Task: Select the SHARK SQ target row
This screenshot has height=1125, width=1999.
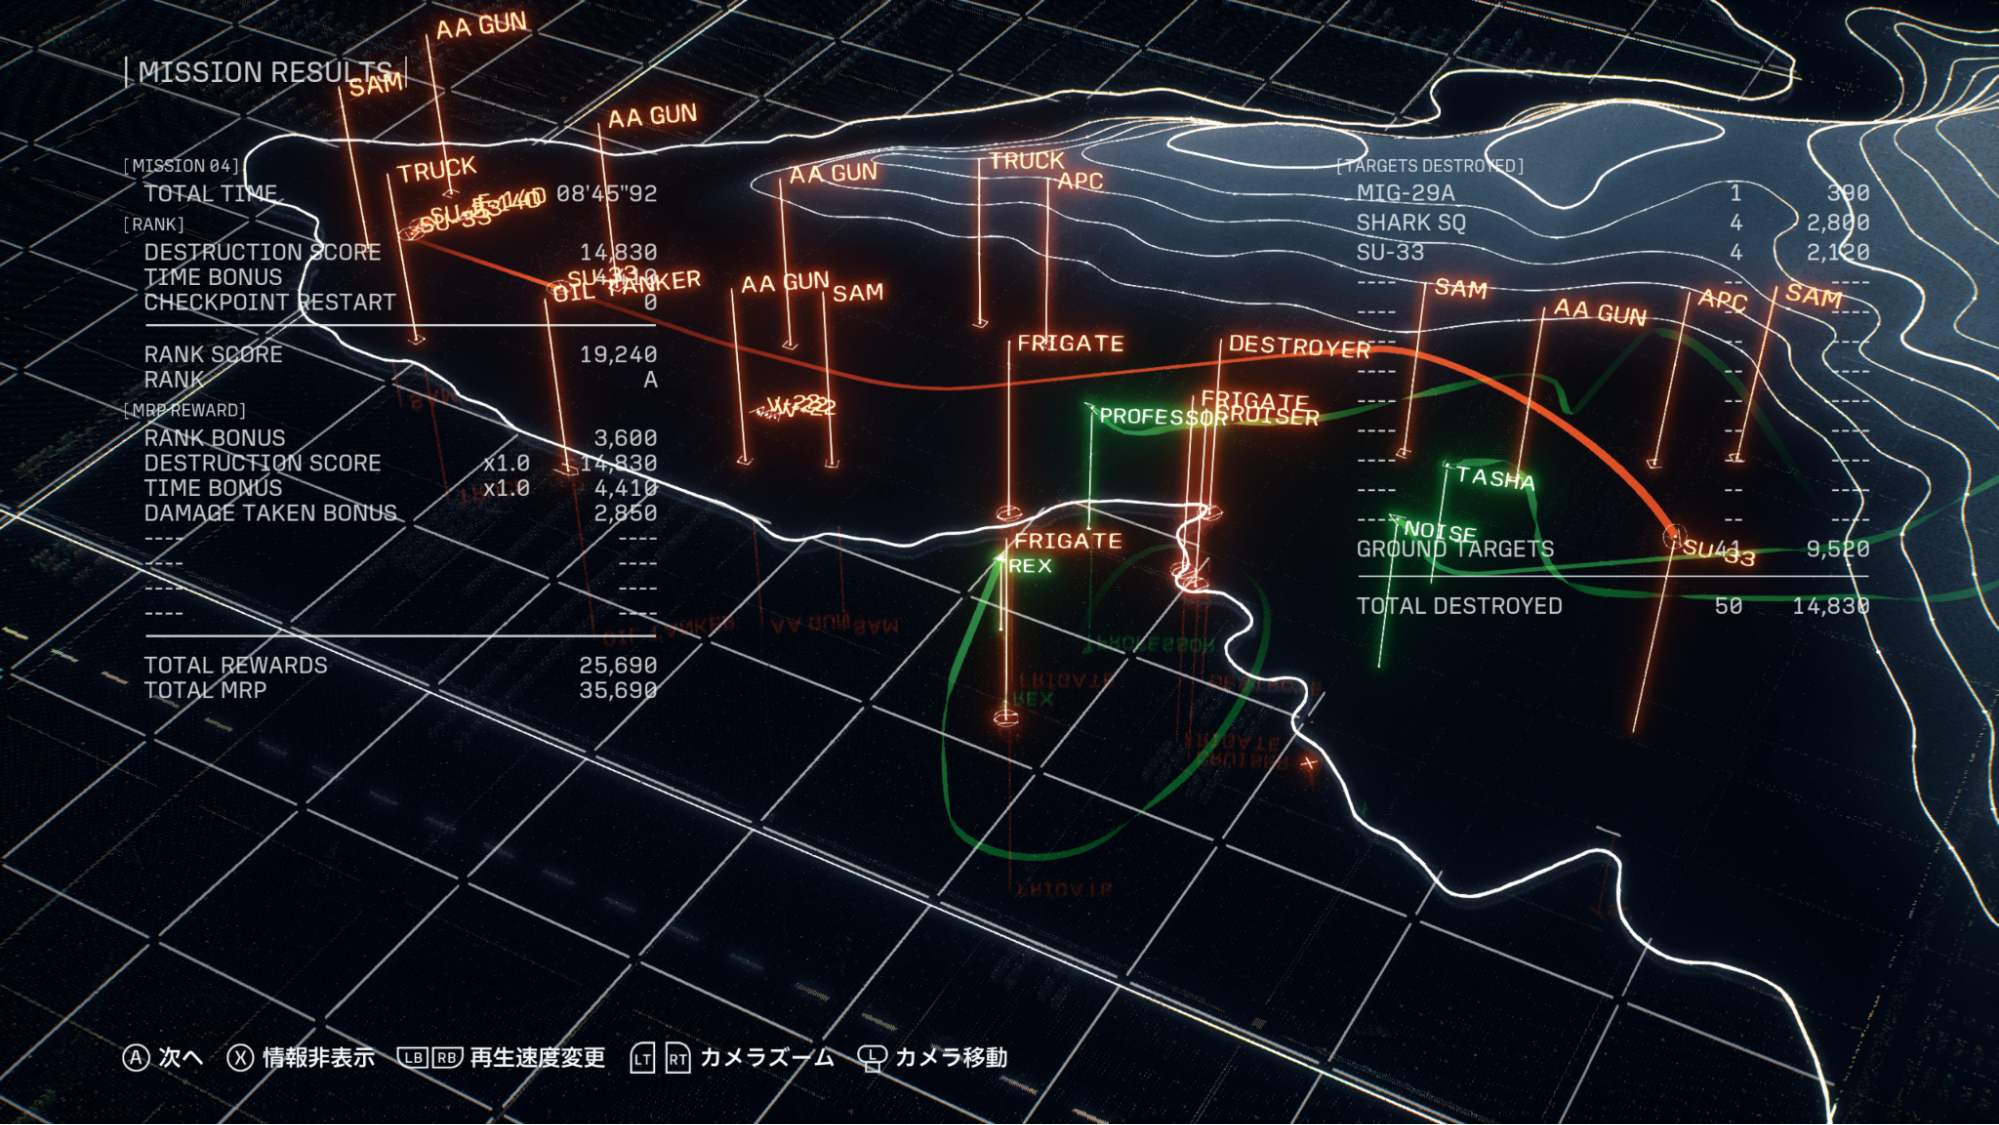Action: [x=1612, y=223]
